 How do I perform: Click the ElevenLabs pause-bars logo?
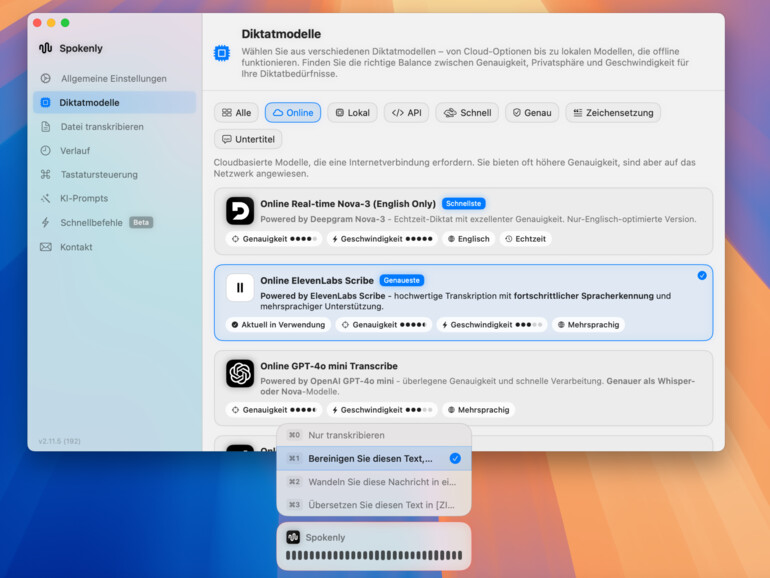tap(240, 288)
